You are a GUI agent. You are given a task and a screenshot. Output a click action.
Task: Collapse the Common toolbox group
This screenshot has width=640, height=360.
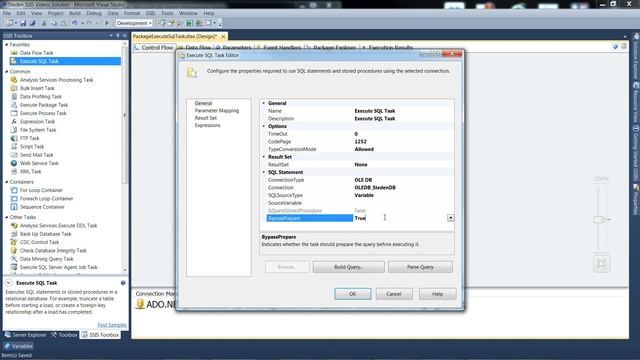(x=7, y=71)
